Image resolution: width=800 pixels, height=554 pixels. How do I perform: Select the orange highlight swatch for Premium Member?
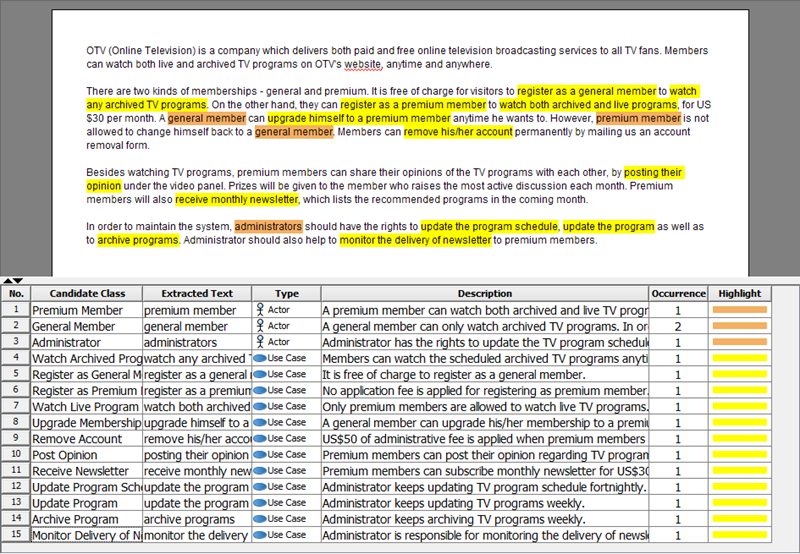(x=739, y=310)
